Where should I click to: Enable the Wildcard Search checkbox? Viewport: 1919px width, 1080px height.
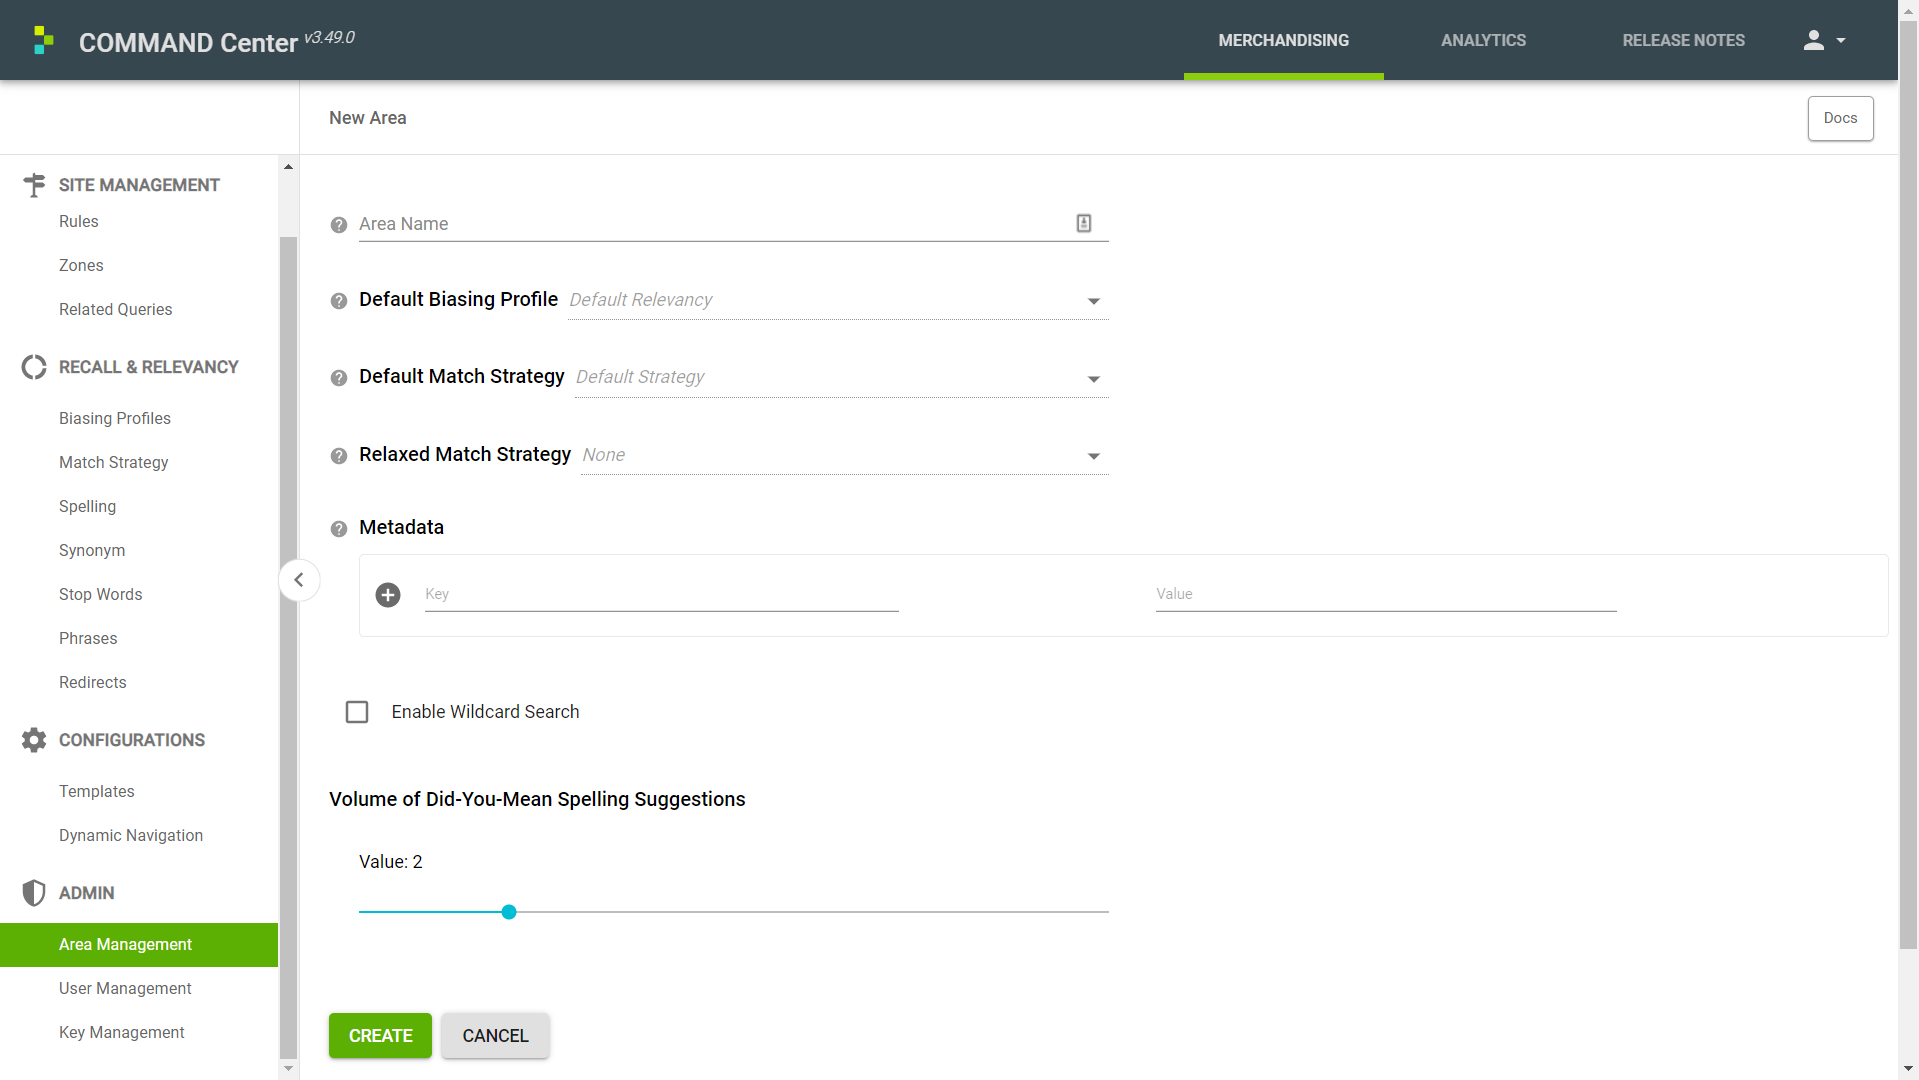coord(357,712)
